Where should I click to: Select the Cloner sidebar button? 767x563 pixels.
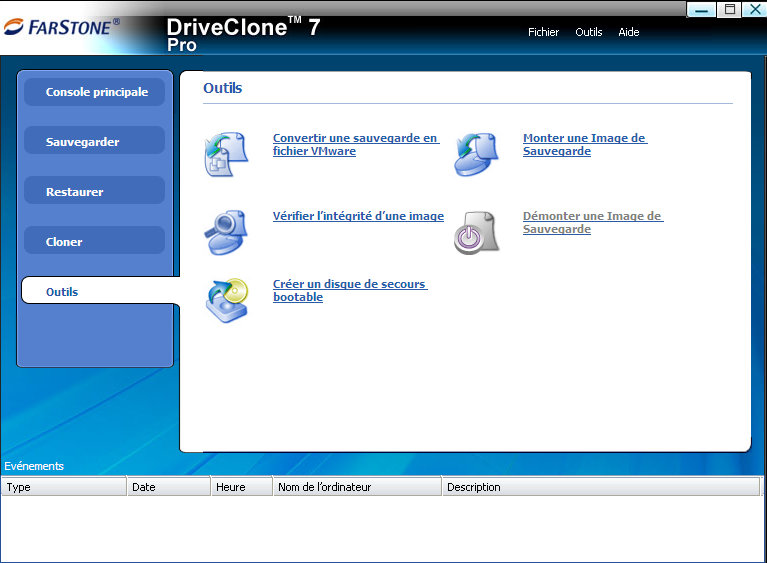(94, 242)
